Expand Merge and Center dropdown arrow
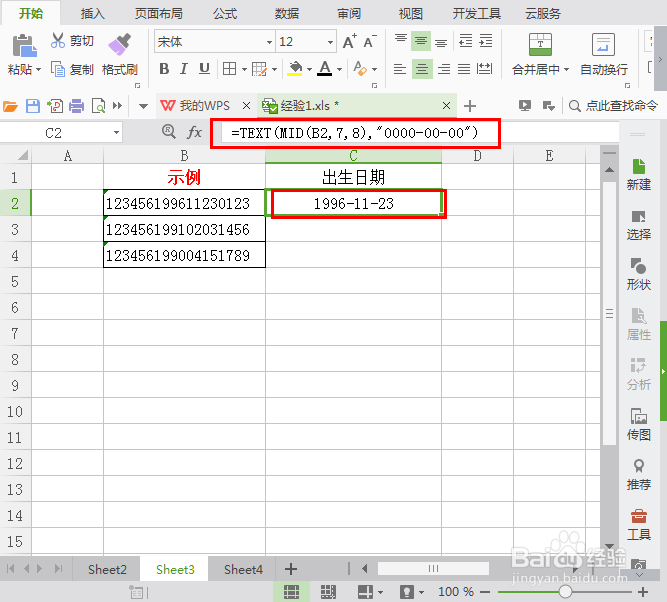Viewport: 667px width, 602px height. 566,69
